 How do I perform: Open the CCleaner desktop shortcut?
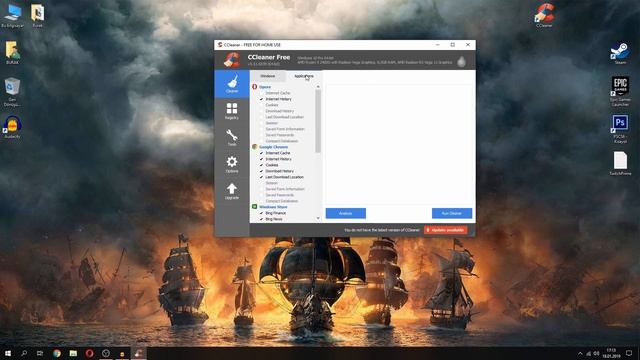click(544, 15)
